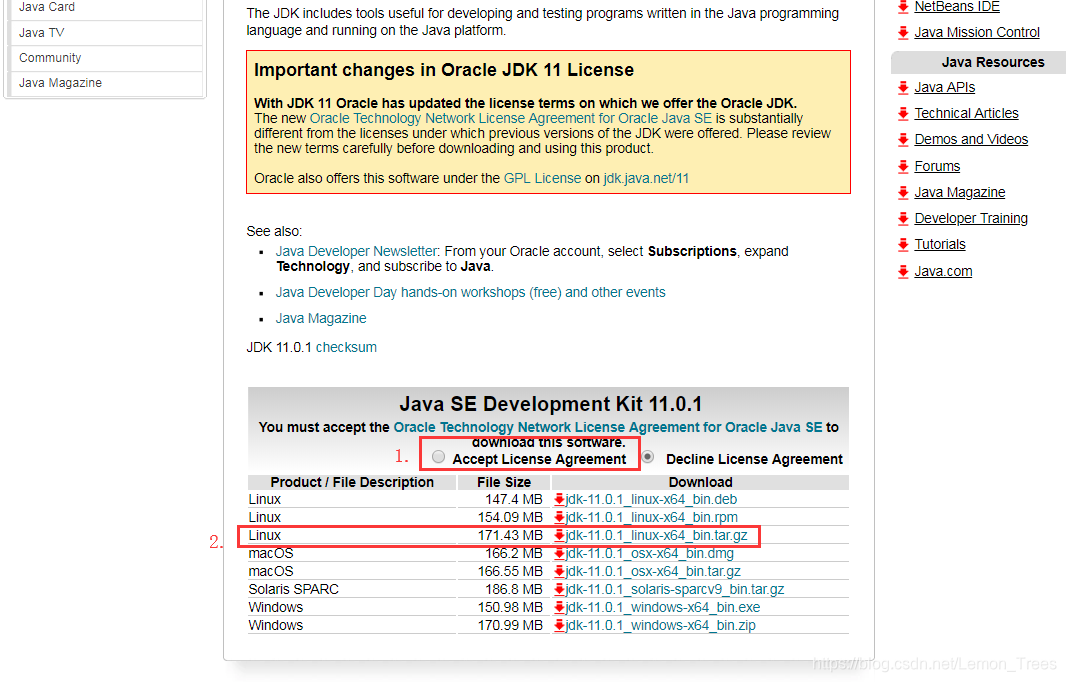This screenshot has width=1066, height=682.
Task: Download jdk-11.0.1_windows-x64_bin.zip file link
Action: tap(661, 626)
